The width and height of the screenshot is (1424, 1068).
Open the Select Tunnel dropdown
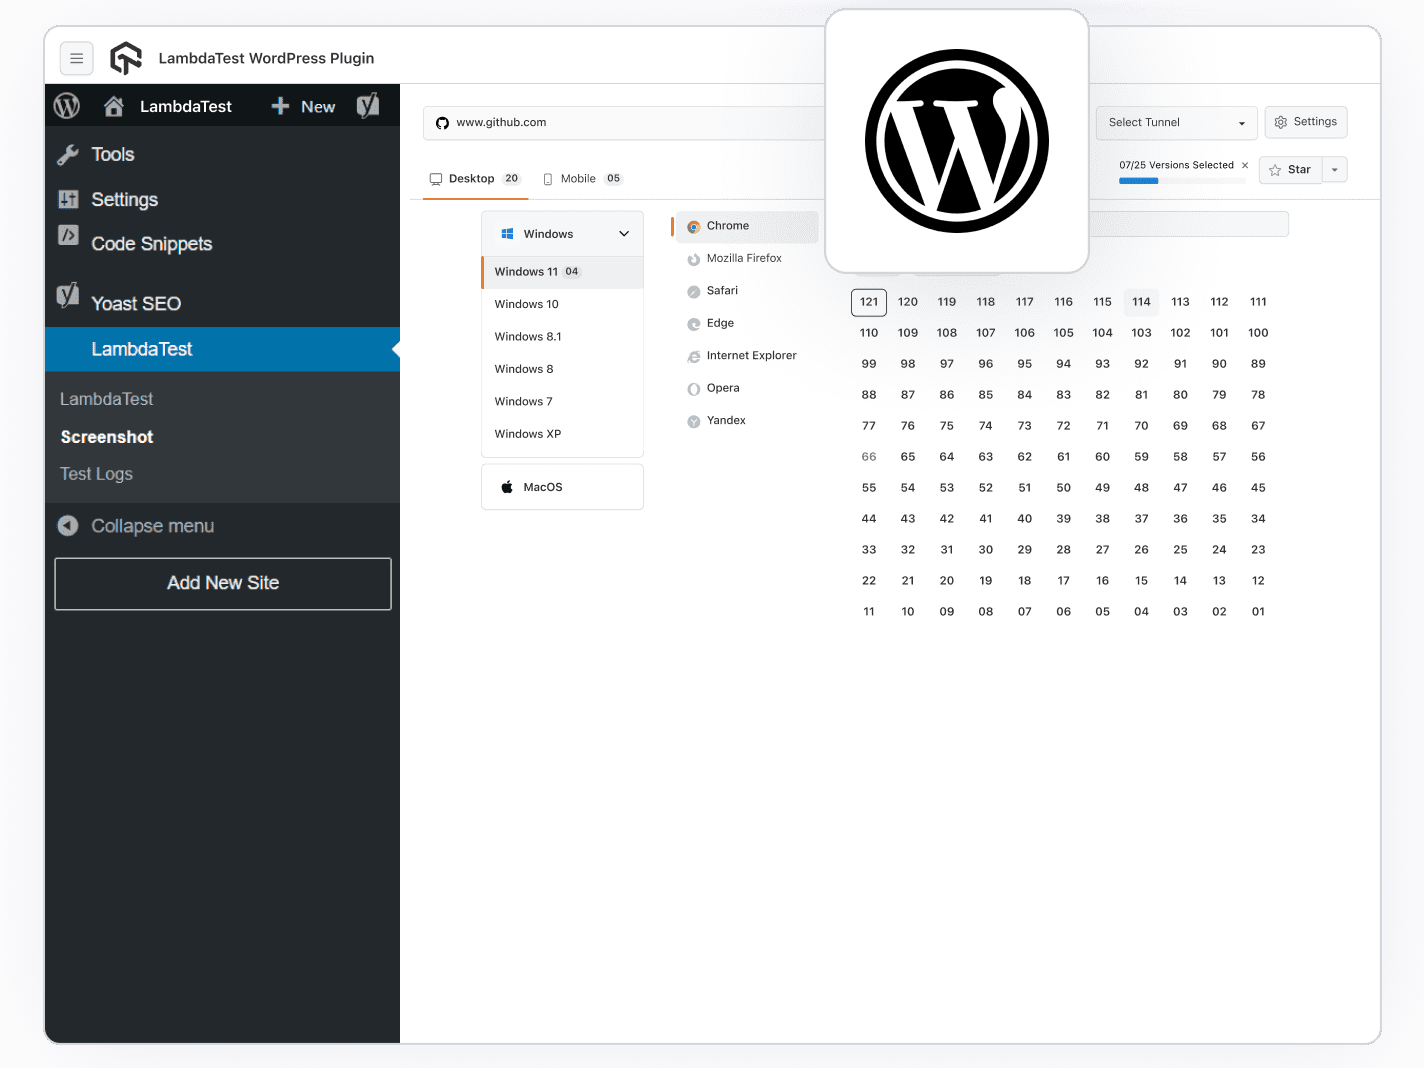click(x=1176, y=122)
